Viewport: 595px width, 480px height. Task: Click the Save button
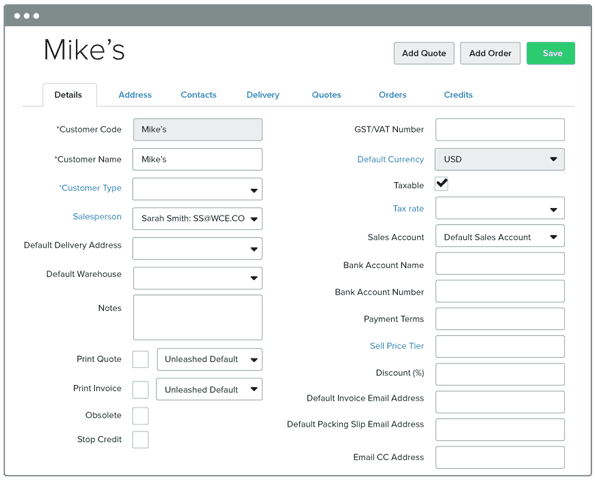tap(550, 53)
